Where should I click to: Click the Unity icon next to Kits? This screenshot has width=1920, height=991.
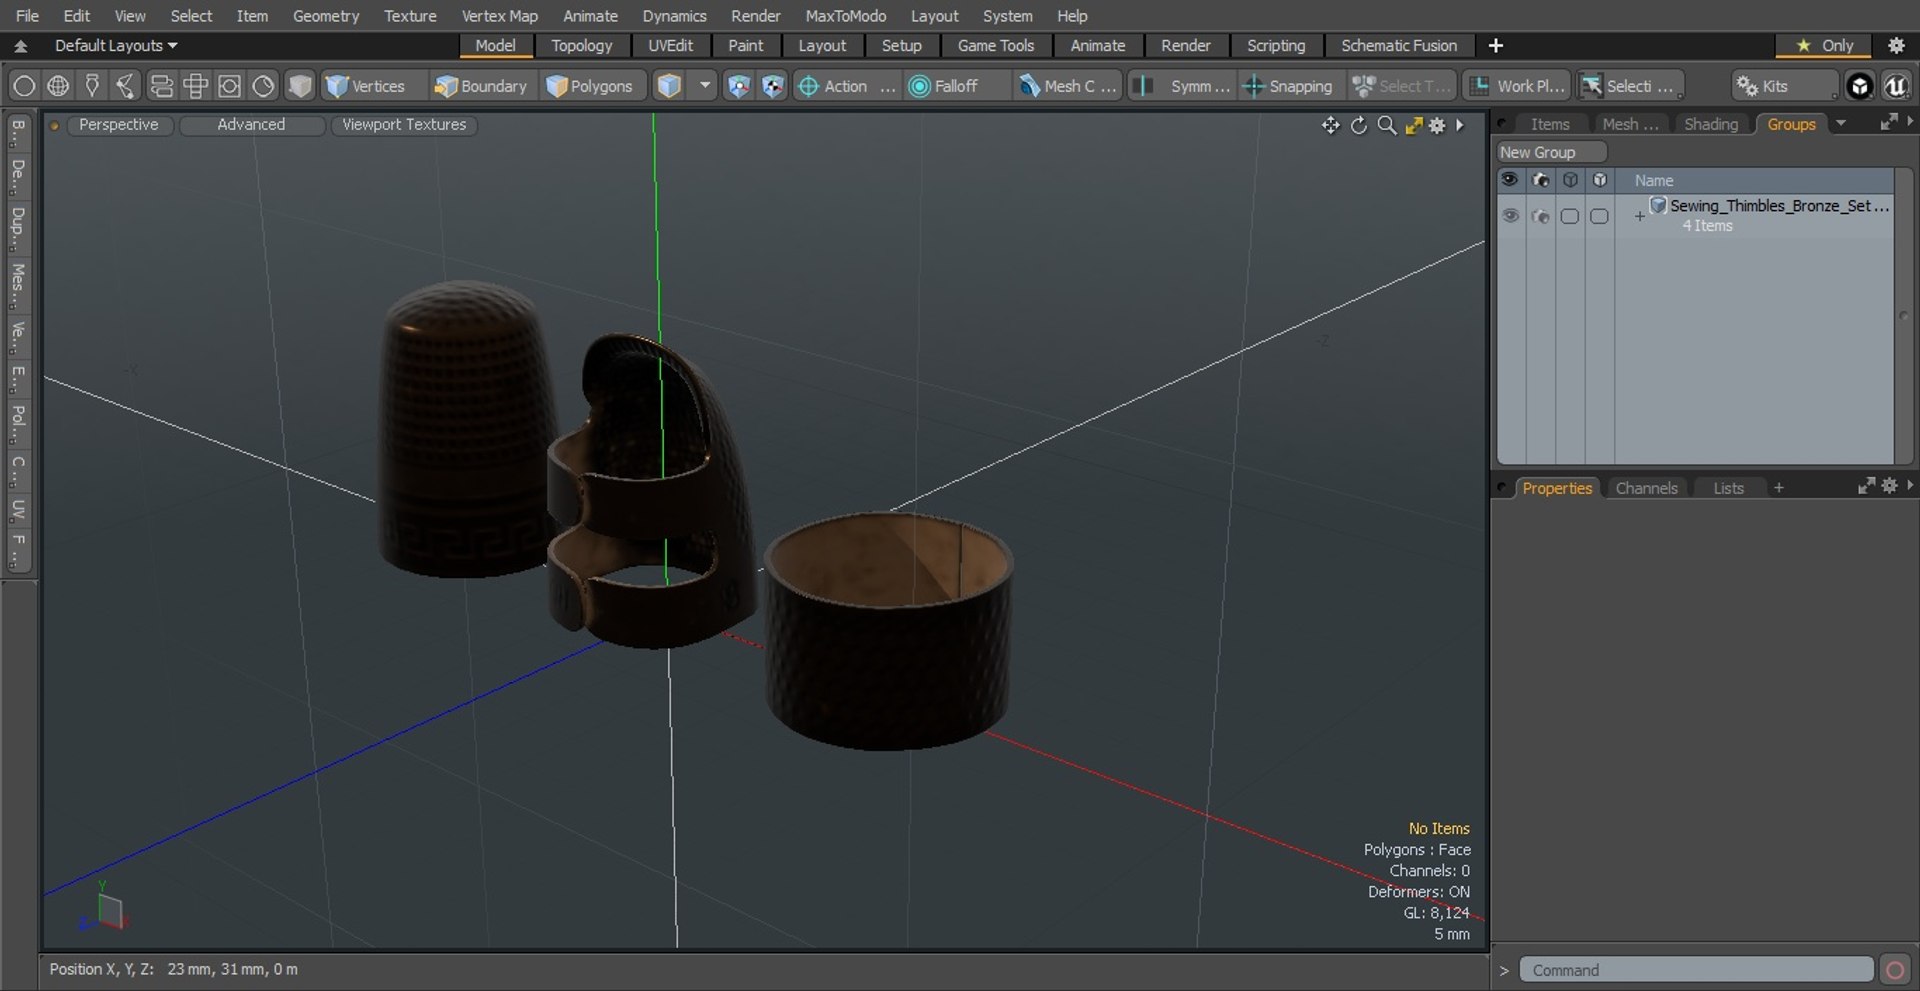click(x=1859, y=86)
